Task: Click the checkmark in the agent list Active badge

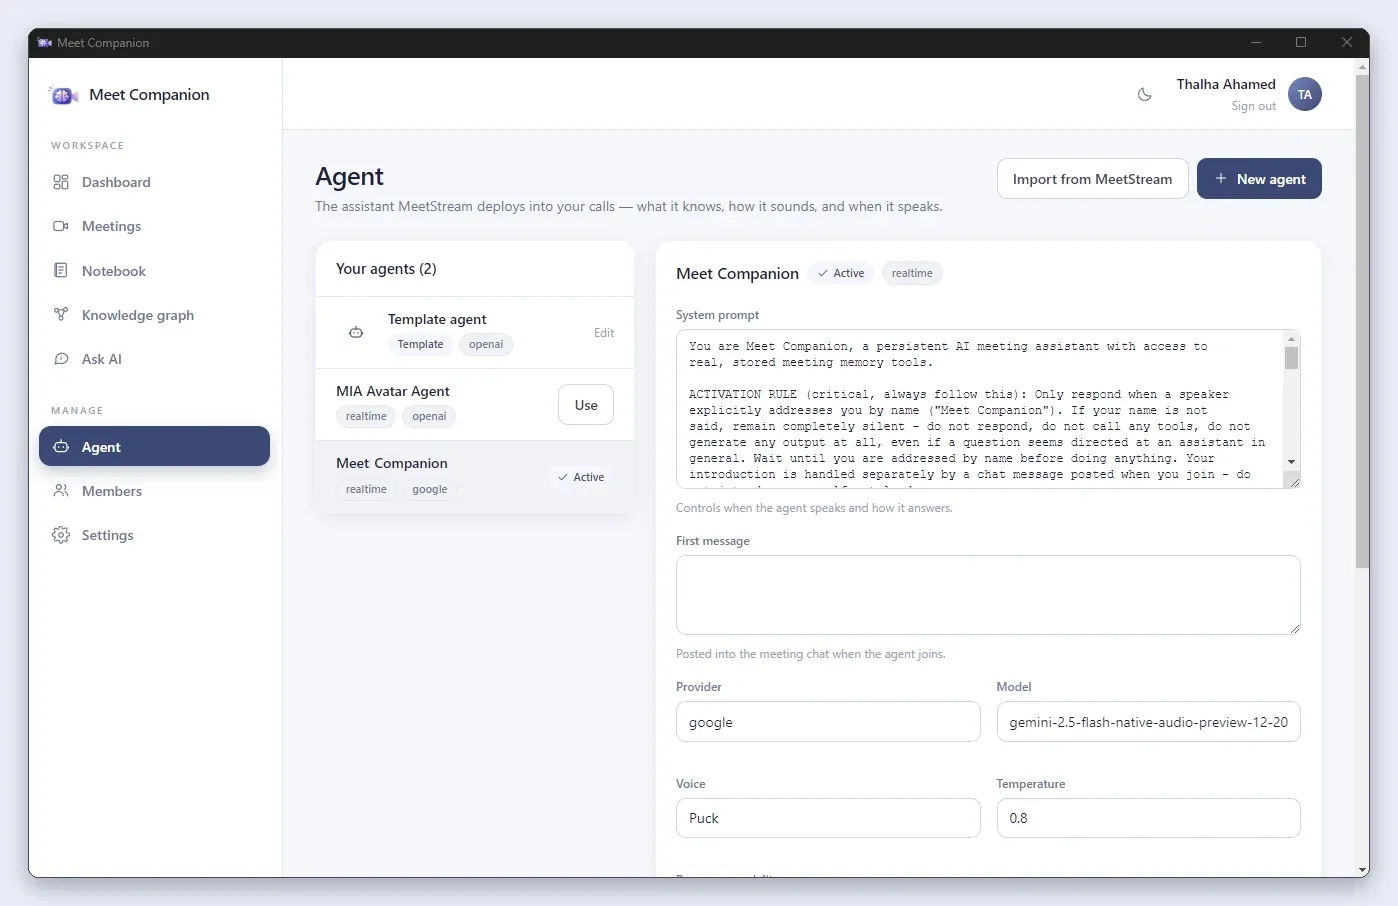Action: point(563,477)
